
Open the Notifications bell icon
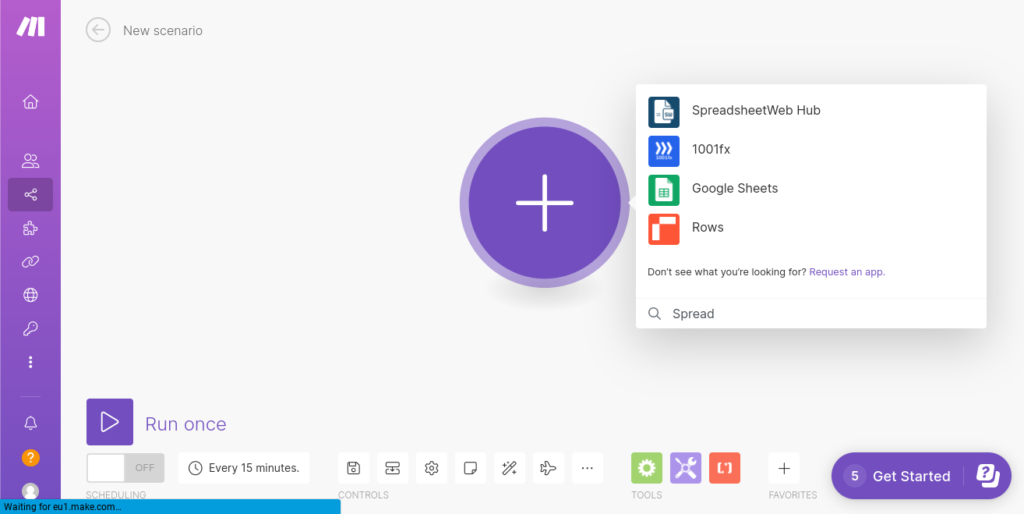pos(30,423)
